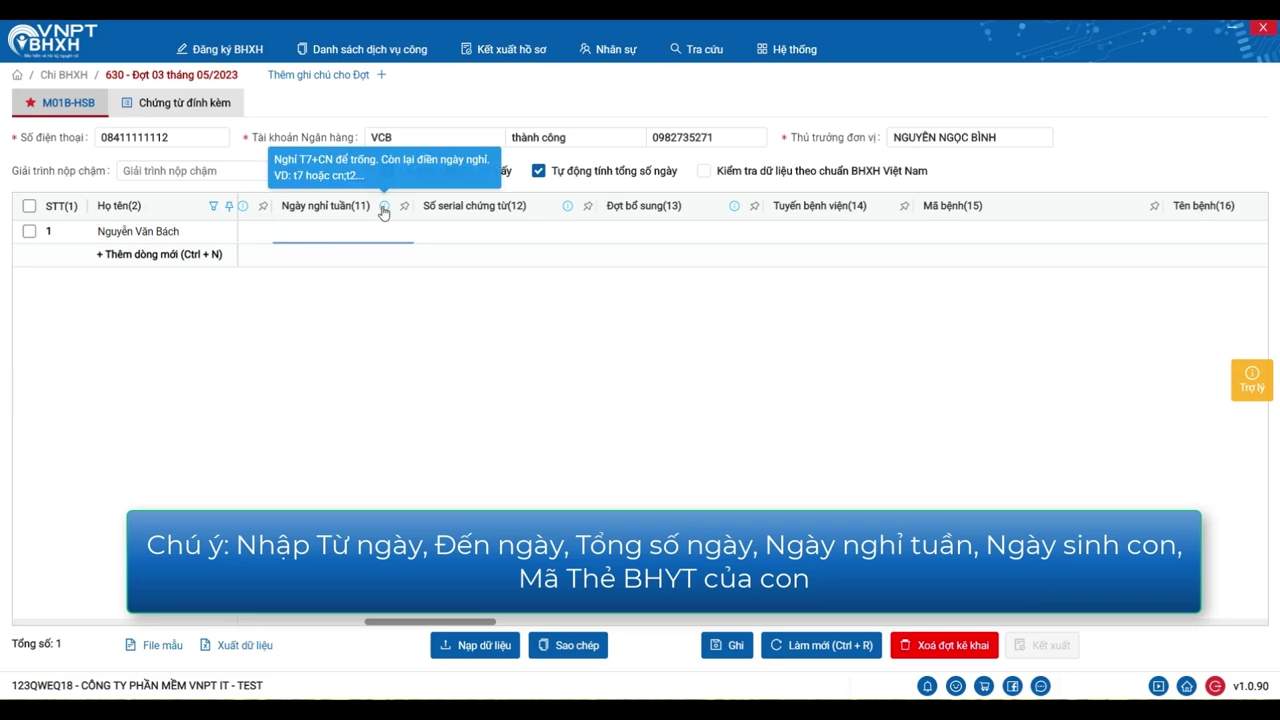Click the blue home icon in status bar
1280x720 pixels.
tap(1186, 686)
